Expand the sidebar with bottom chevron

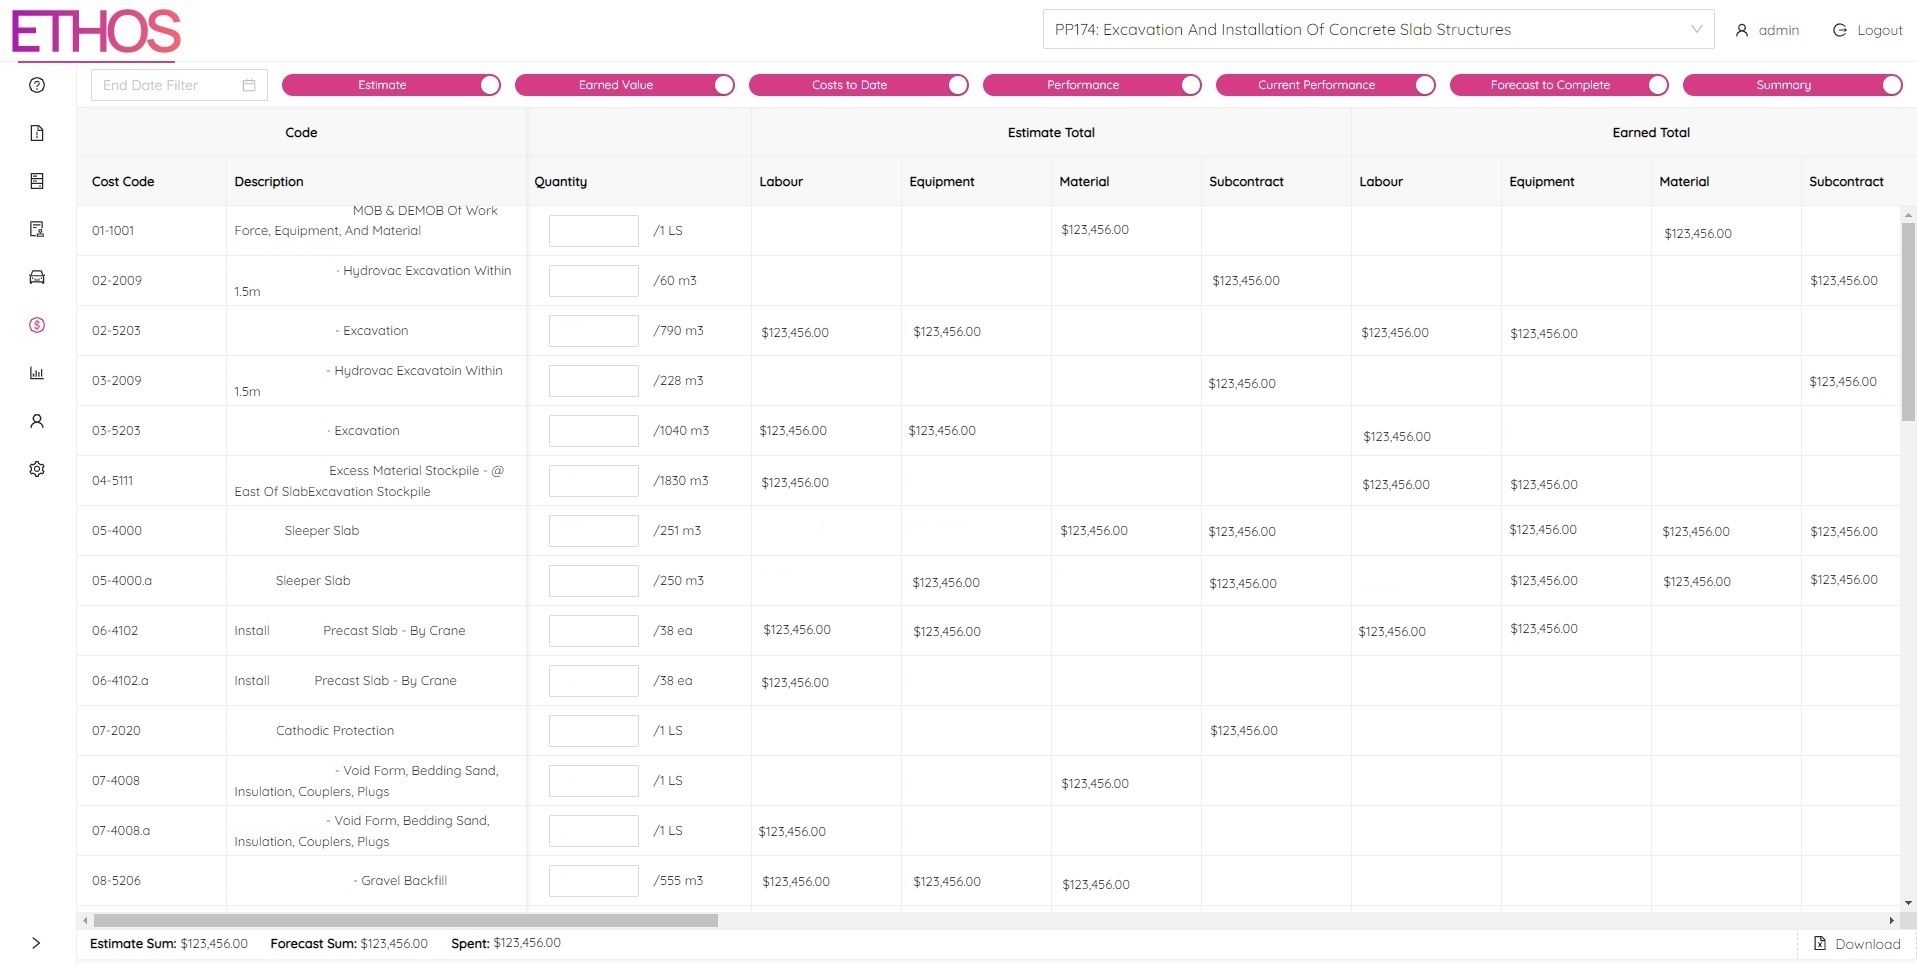pyautogui.click(x=36, y=943)
